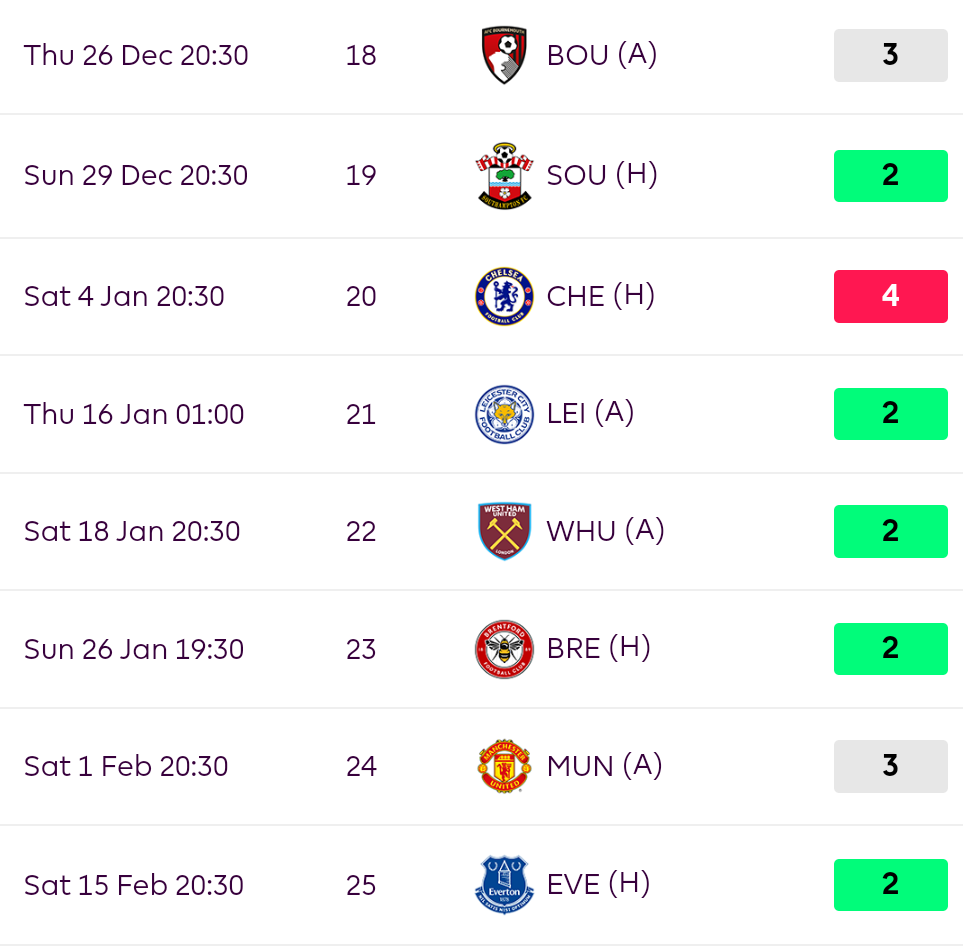Open the West Ham United badge
The image size is (963, 949).
(x=504, y=531)
